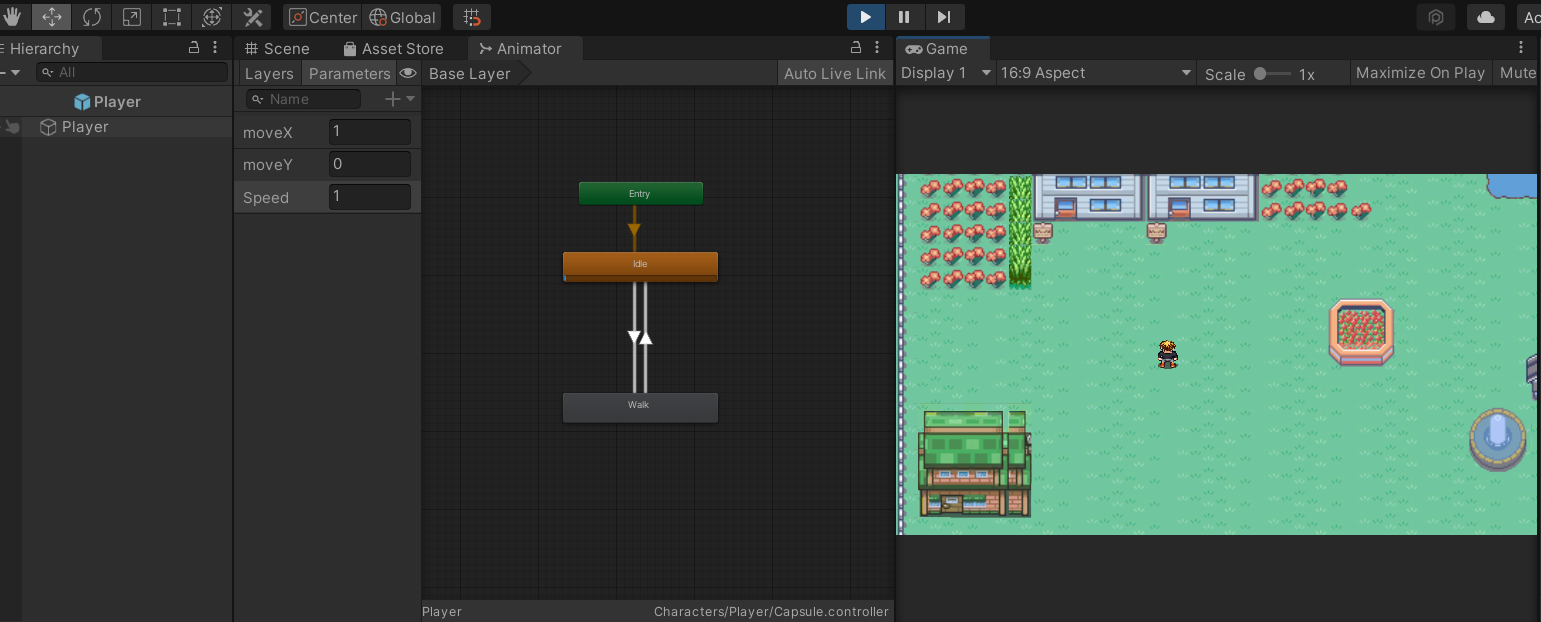Click parameter Name search field
Viewport: 1541px width, 622px height.
tap(303, 99)
